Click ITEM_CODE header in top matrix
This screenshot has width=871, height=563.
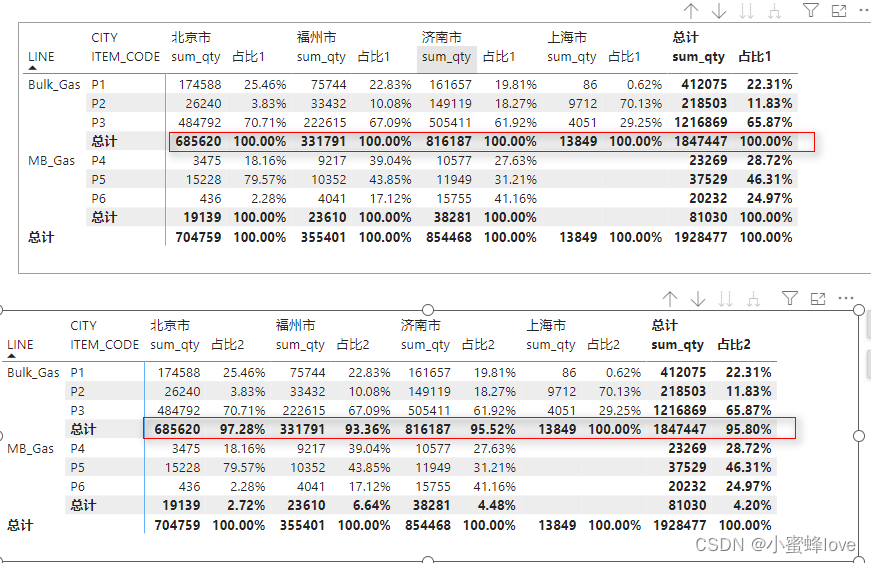point(126,57)
